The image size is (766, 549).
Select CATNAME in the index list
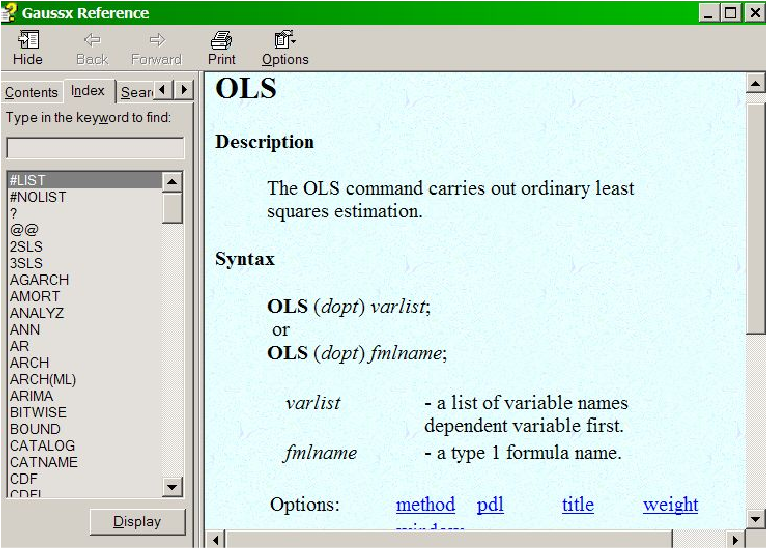click(85, 462)
